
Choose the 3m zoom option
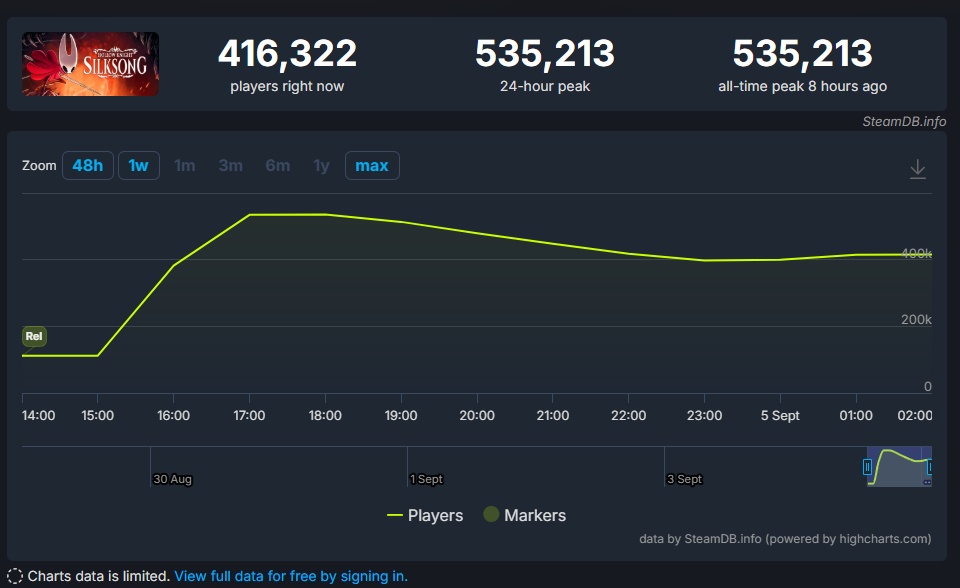[x=230, y=165]
